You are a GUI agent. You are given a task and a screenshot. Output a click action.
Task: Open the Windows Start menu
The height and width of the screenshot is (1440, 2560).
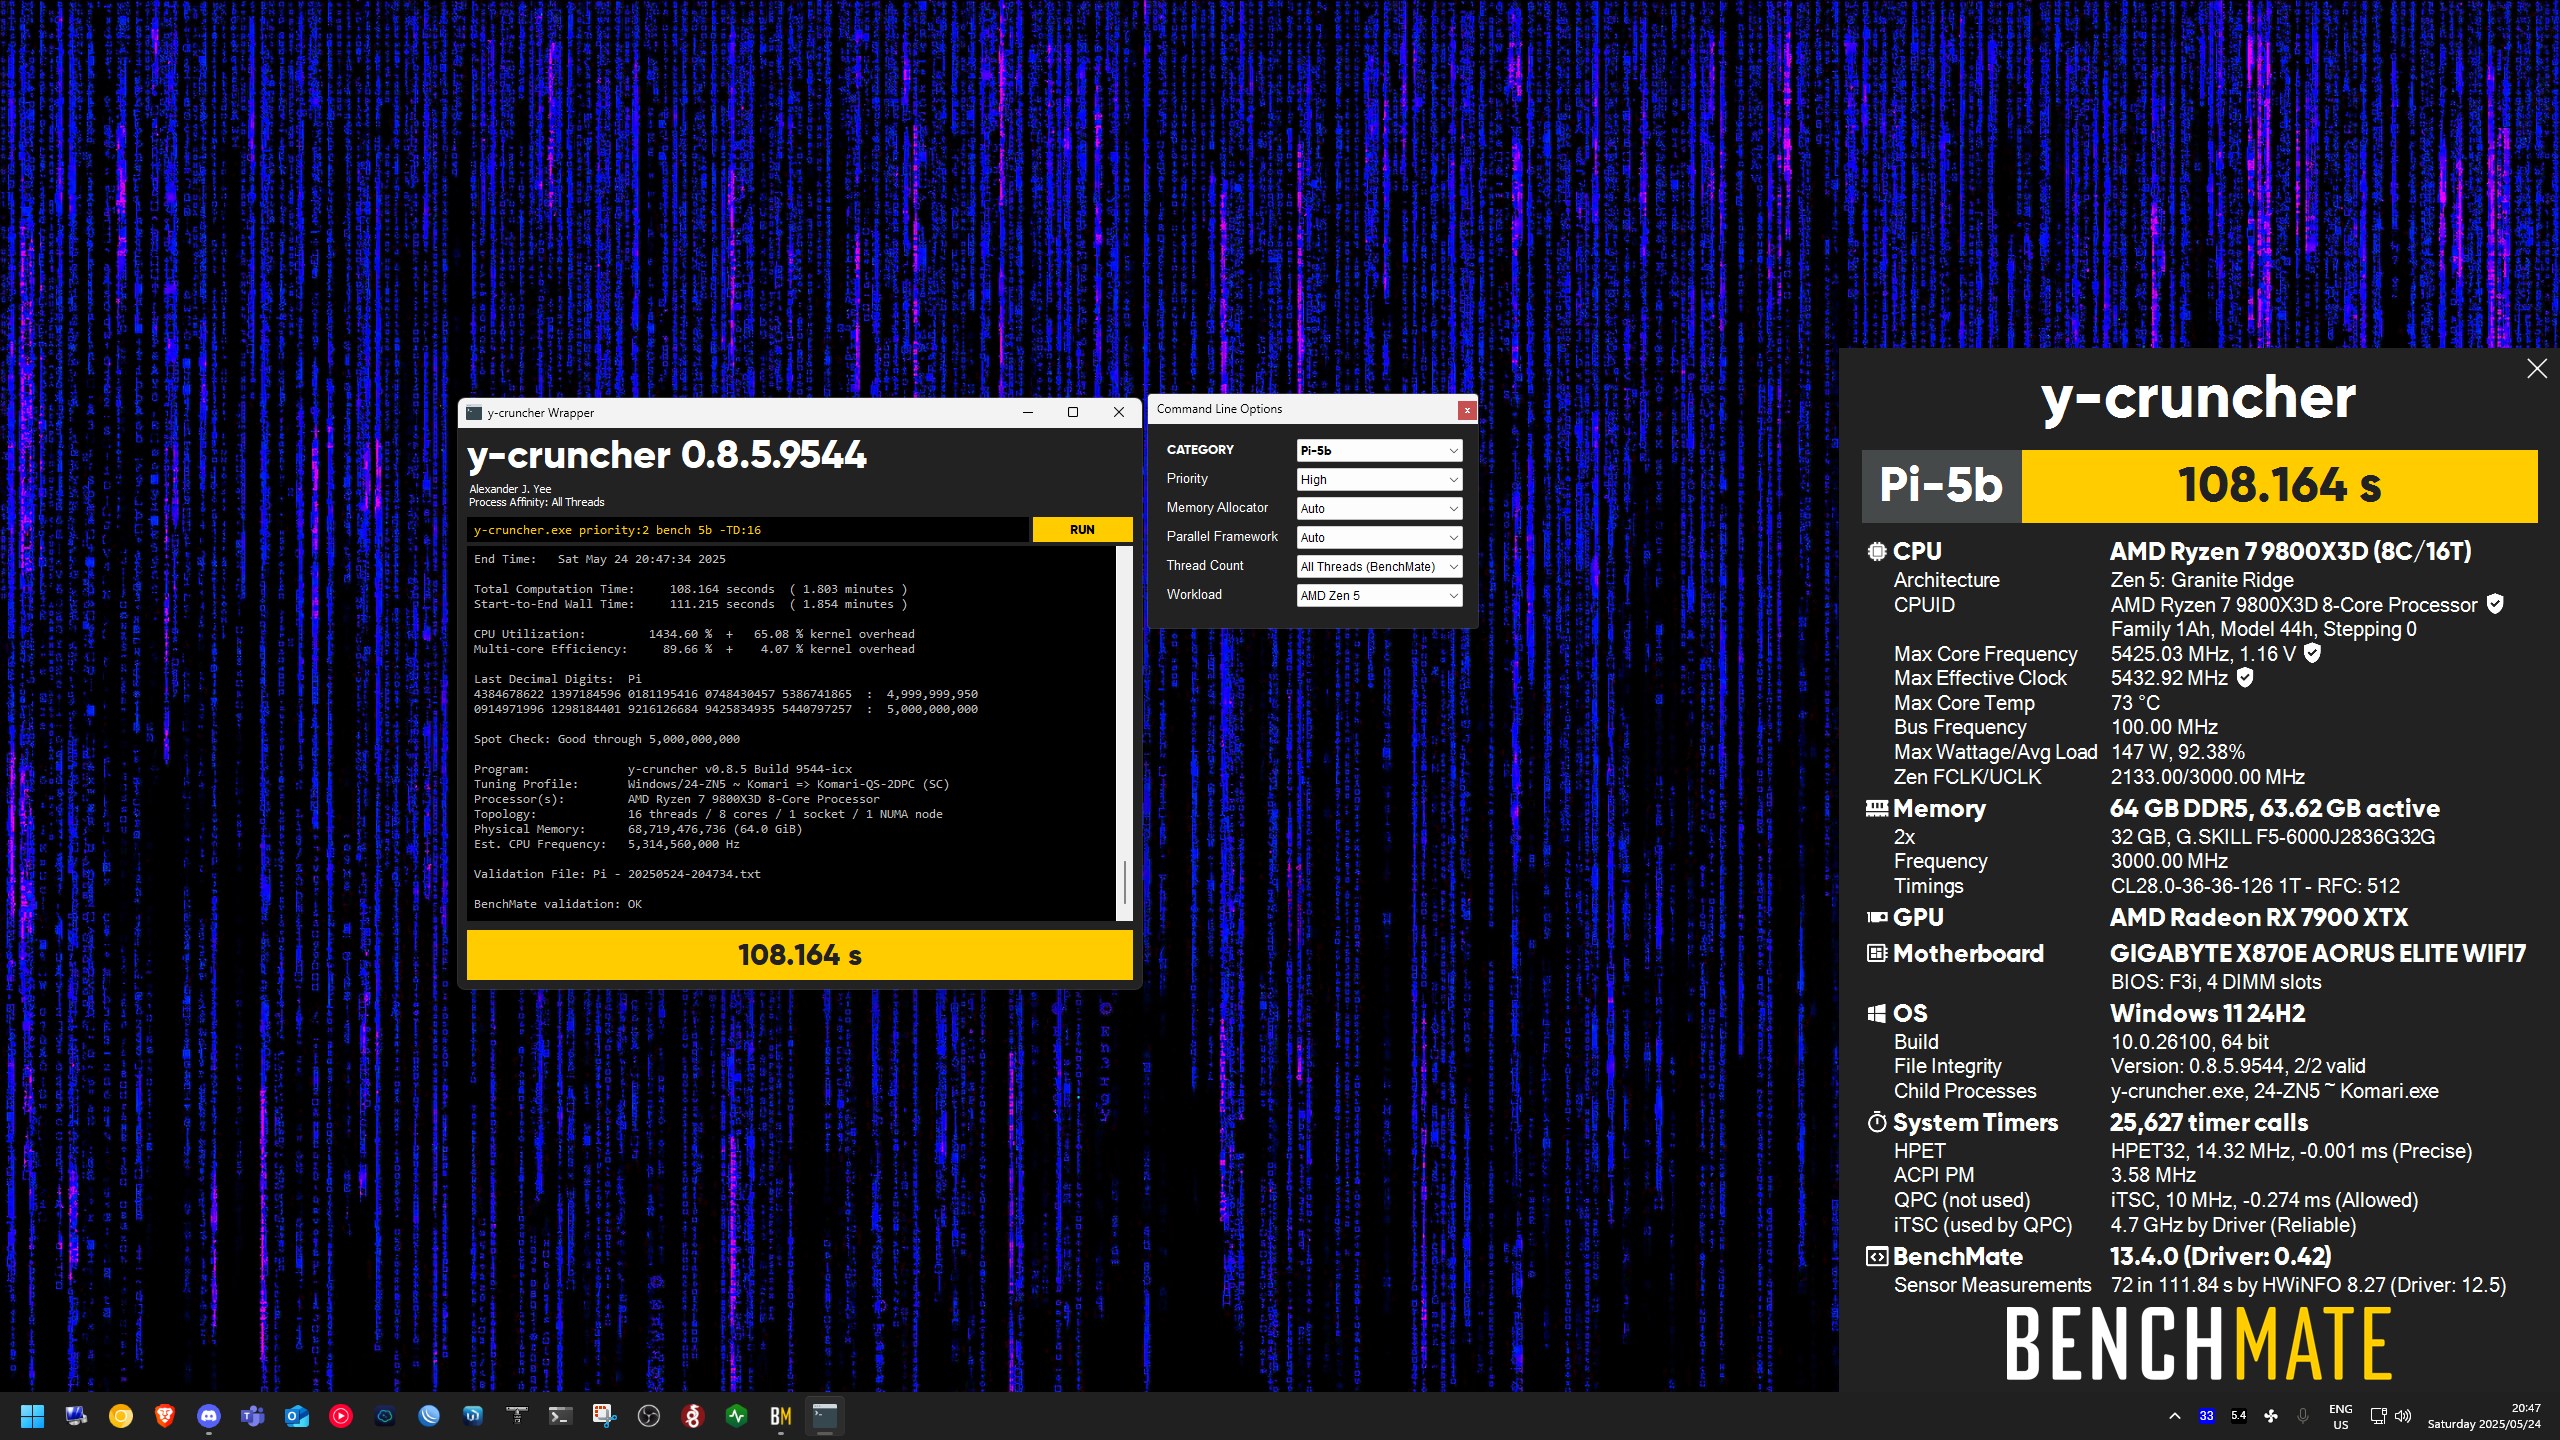pyautogui.click(x=32, y=1416)
